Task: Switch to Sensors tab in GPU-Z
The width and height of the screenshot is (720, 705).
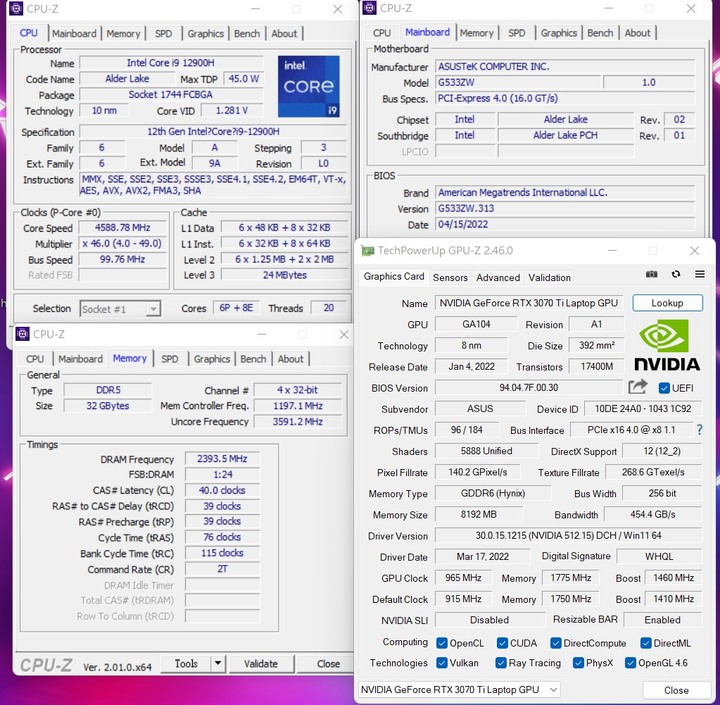Action: (x=450, y=277)
